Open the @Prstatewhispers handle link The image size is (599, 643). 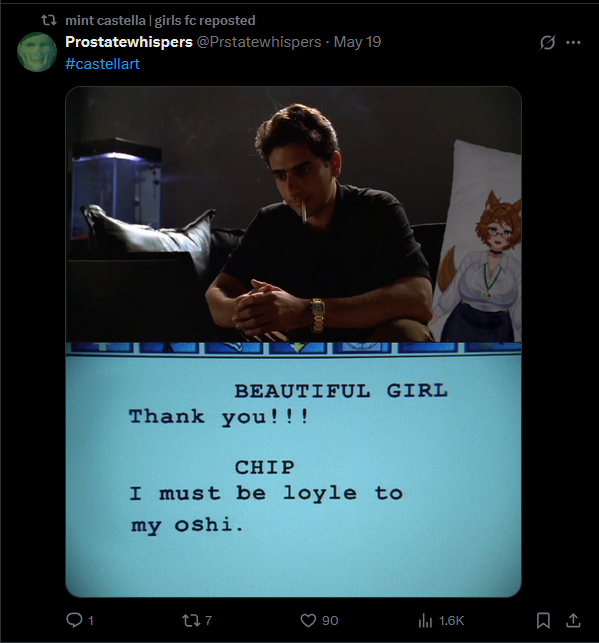tap(259, 42)
